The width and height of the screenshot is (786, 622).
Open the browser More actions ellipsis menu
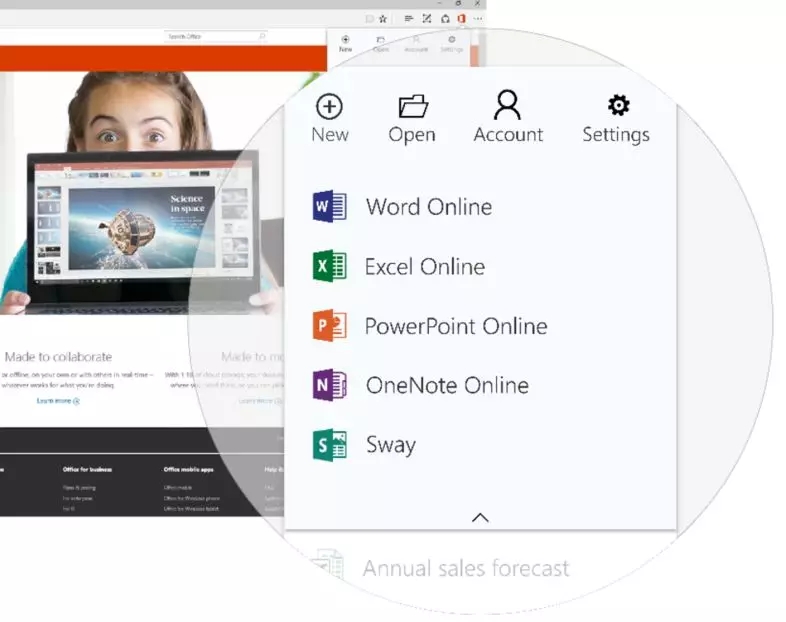point(478,19)
